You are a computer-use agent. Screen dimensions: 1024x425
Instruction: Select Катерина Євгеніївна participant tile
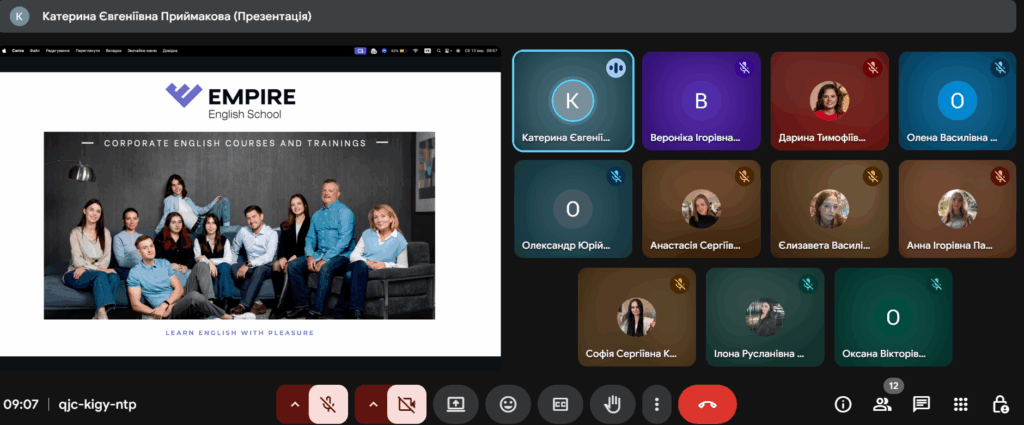click(572, 101)
